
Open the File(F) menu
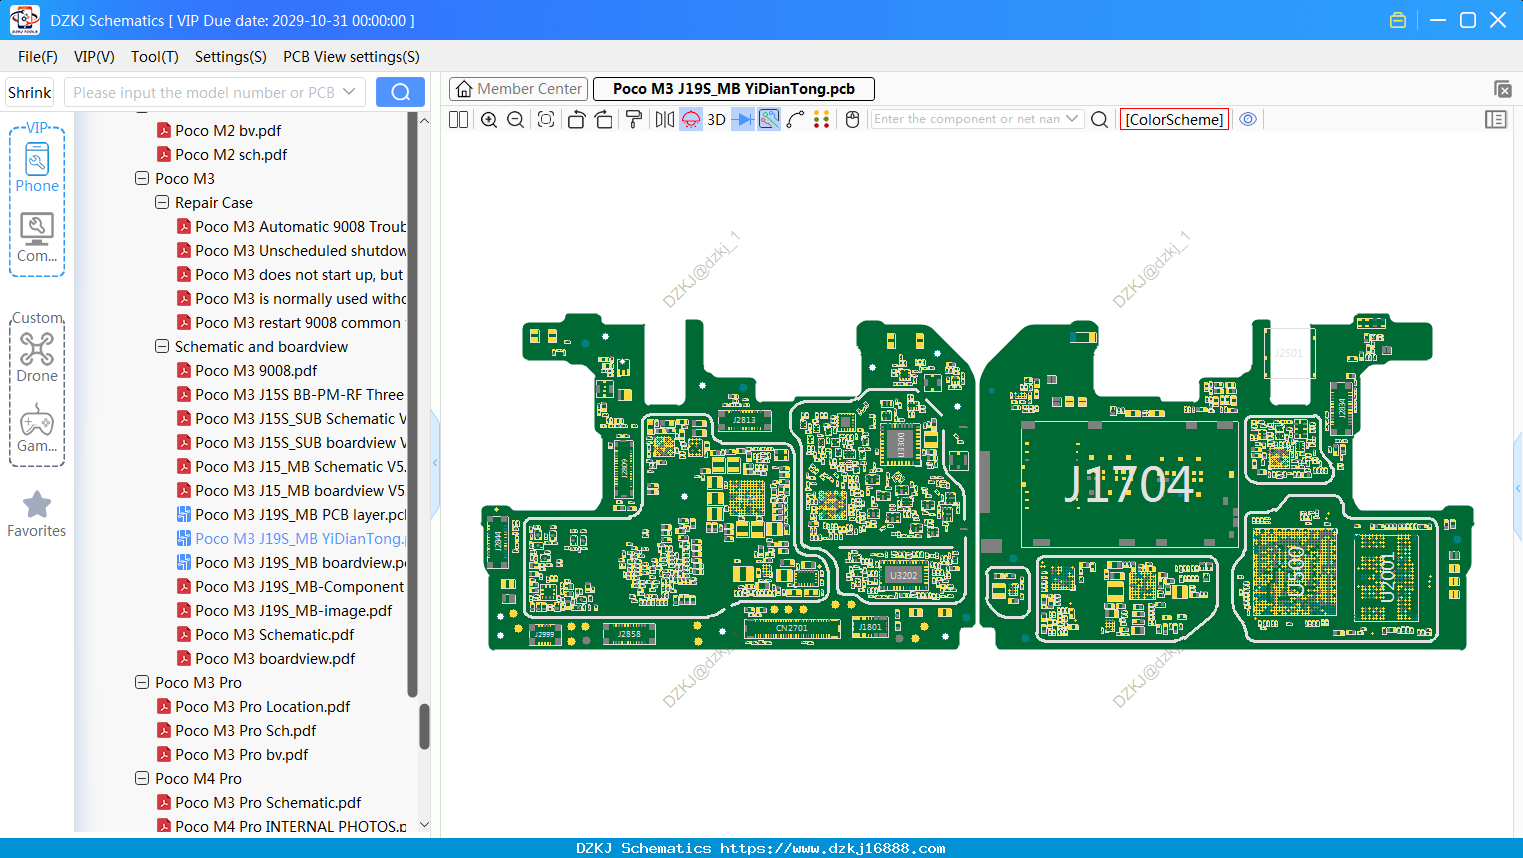(38, 57)
